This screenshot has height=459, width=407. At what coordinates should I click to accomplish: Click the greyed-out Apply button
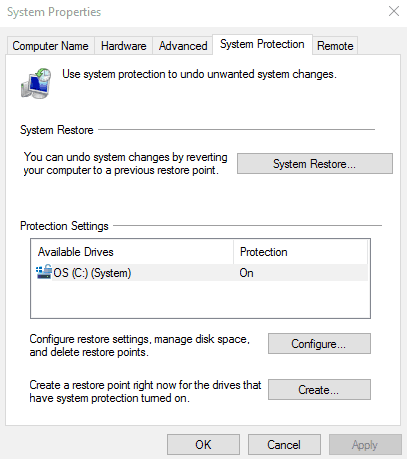pyautogui.click(x=365, y=445)
